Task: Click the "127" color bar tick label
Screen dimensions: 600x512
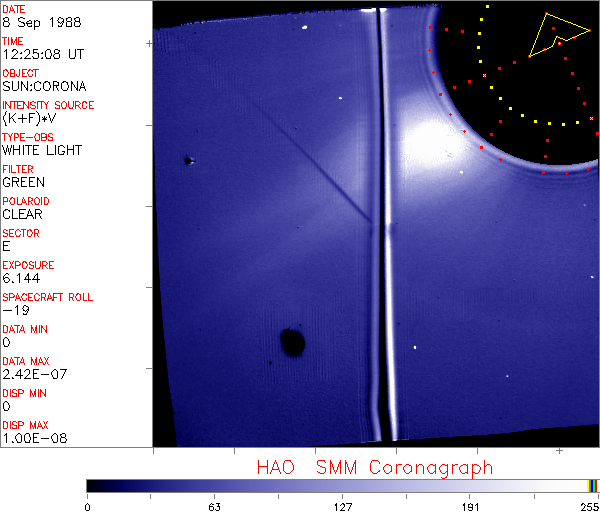Action: [x=342, y=507]
